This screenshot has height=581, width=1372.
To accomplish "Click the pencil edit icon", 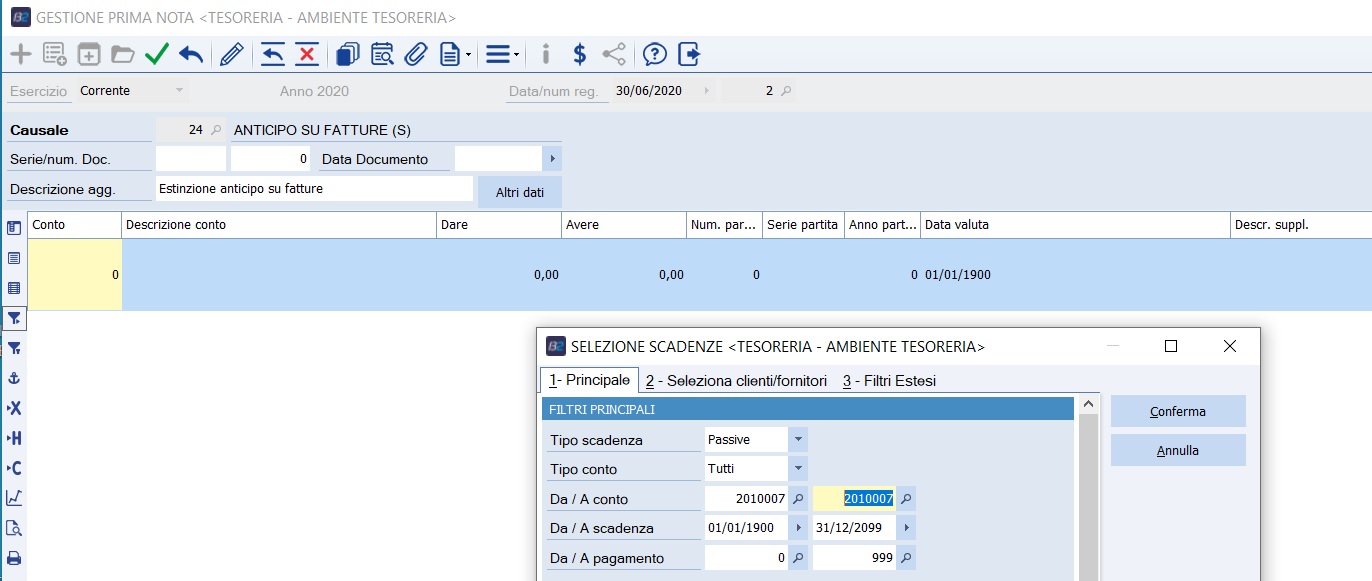I will point(232,54).
